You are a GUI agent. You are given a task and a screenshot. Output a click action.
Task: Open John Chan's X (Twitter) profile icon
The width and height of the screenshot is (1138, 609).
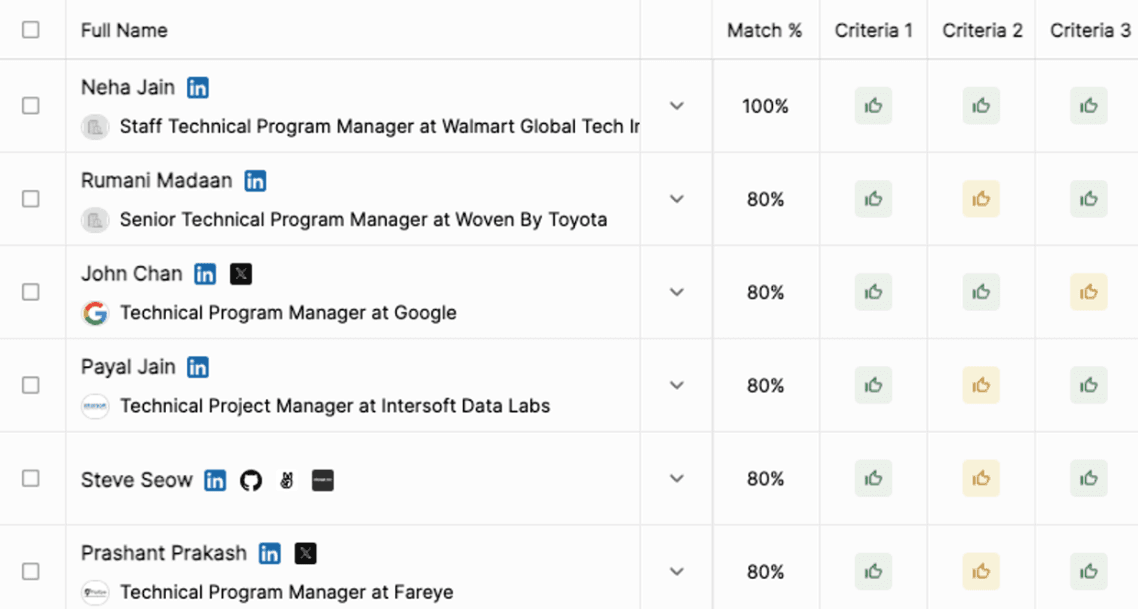240,274
